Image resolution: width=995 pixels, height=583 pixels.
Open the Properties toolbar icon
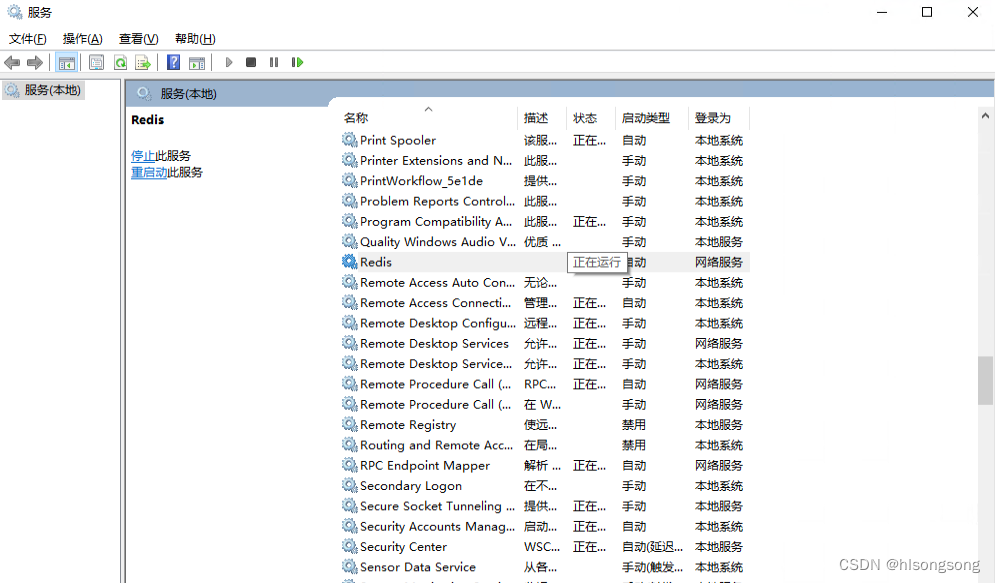96,62
